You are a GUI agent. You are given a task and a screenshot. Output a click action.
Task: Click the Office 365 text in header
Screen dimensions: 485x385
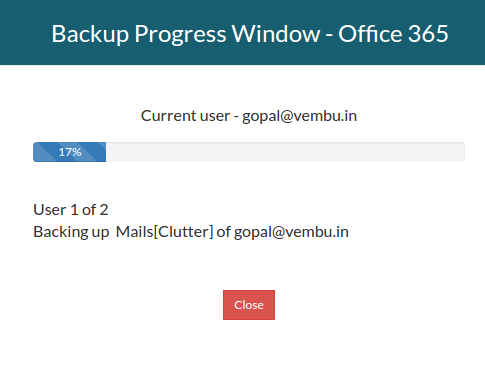pos(393,34)
